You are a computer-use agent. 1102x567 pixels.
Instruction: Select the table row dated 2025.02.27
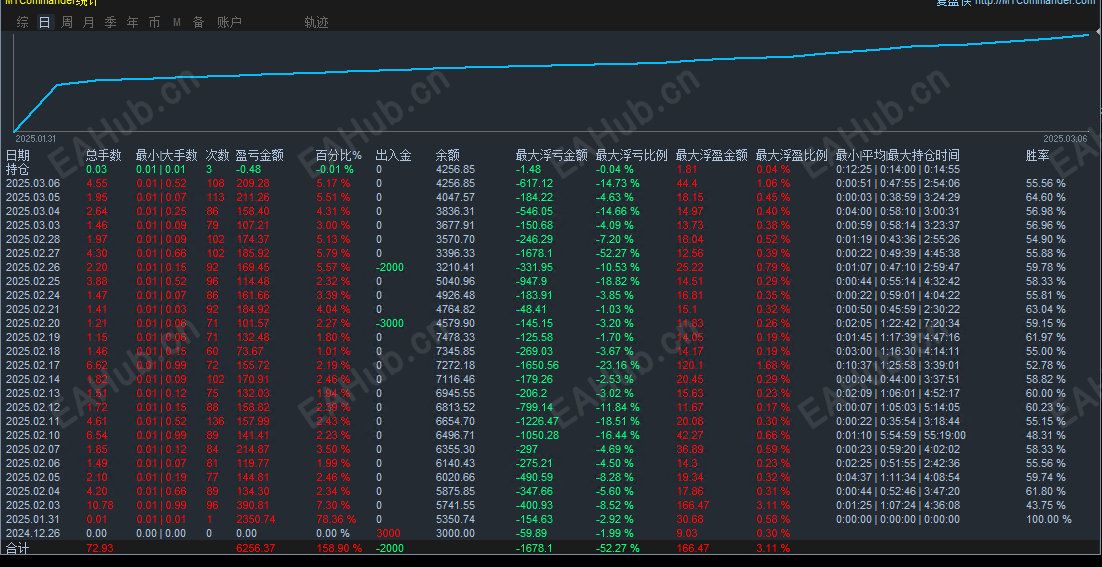pyautogui.click(x=551, y=253)
